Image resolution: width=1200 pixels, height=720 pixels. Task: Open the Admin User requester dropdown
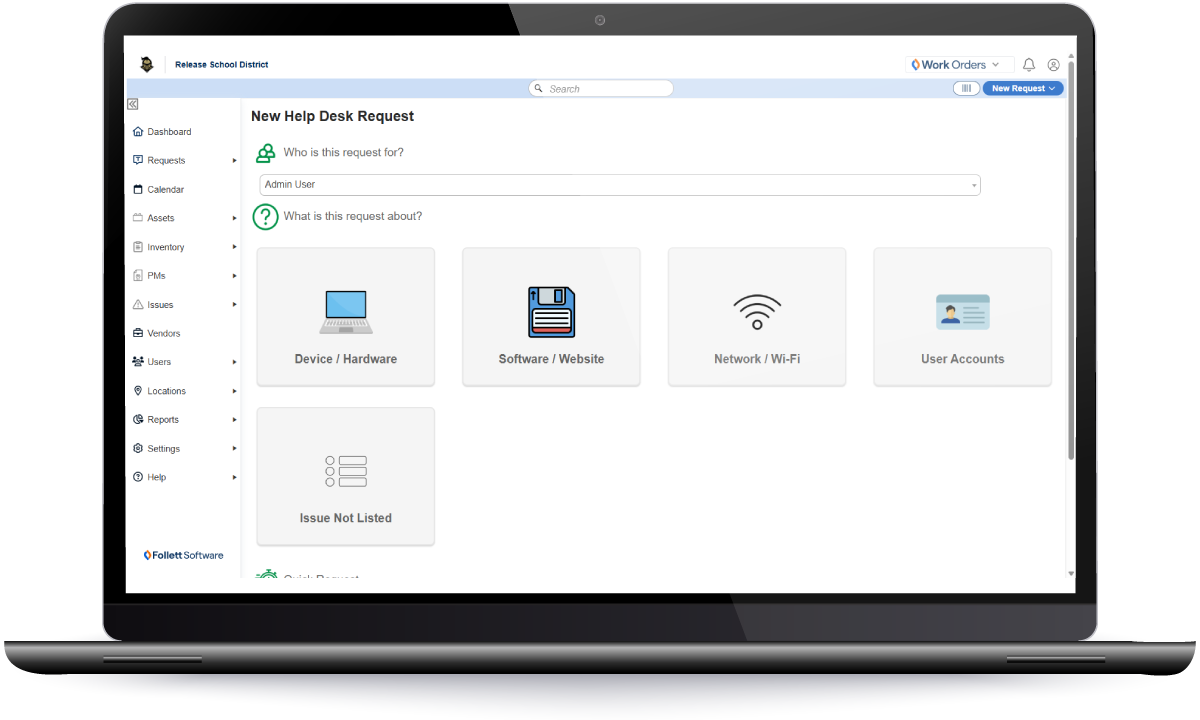click(x=619, y=185)
